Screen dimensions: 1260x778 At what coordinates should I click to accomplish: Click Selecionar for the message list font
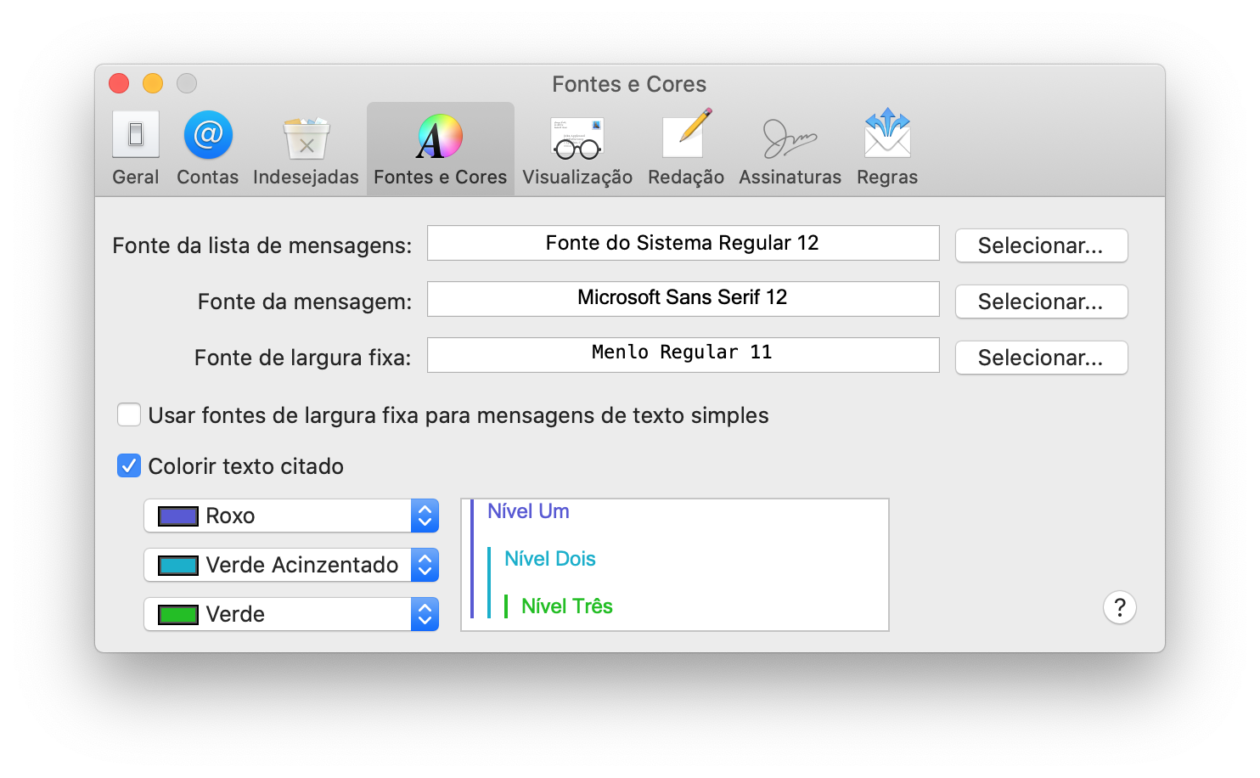(1041, 245)
